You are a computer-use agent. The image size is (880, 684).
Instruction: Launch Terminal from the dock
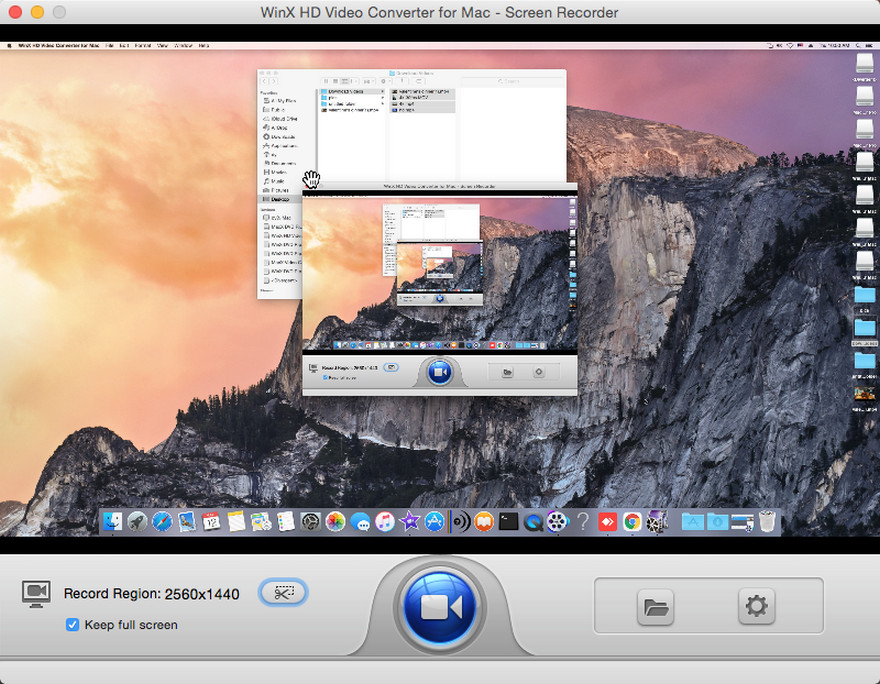pyautogui.click(x=509, y=521)
